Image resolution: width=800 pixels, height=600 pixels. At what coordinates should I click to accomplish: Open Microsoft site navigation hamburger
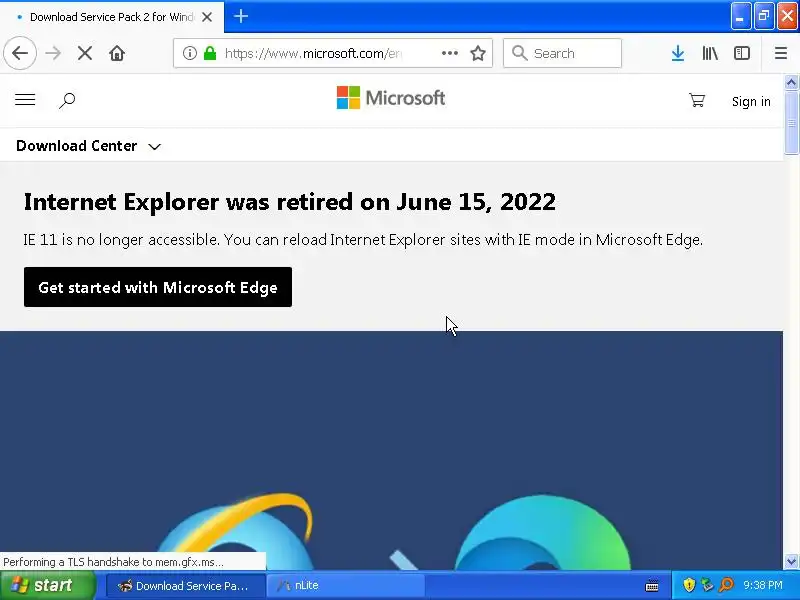(x=25, y=99)
